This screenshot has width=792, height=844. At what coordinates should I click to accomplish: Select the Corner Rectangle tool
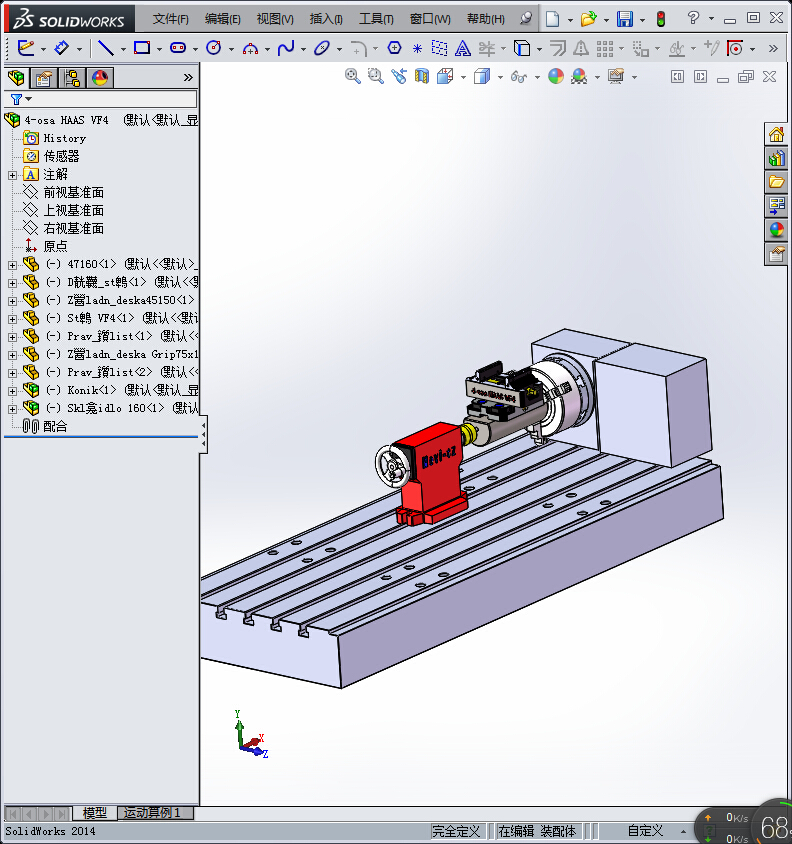pyautogui.click(x=142, y=48)
